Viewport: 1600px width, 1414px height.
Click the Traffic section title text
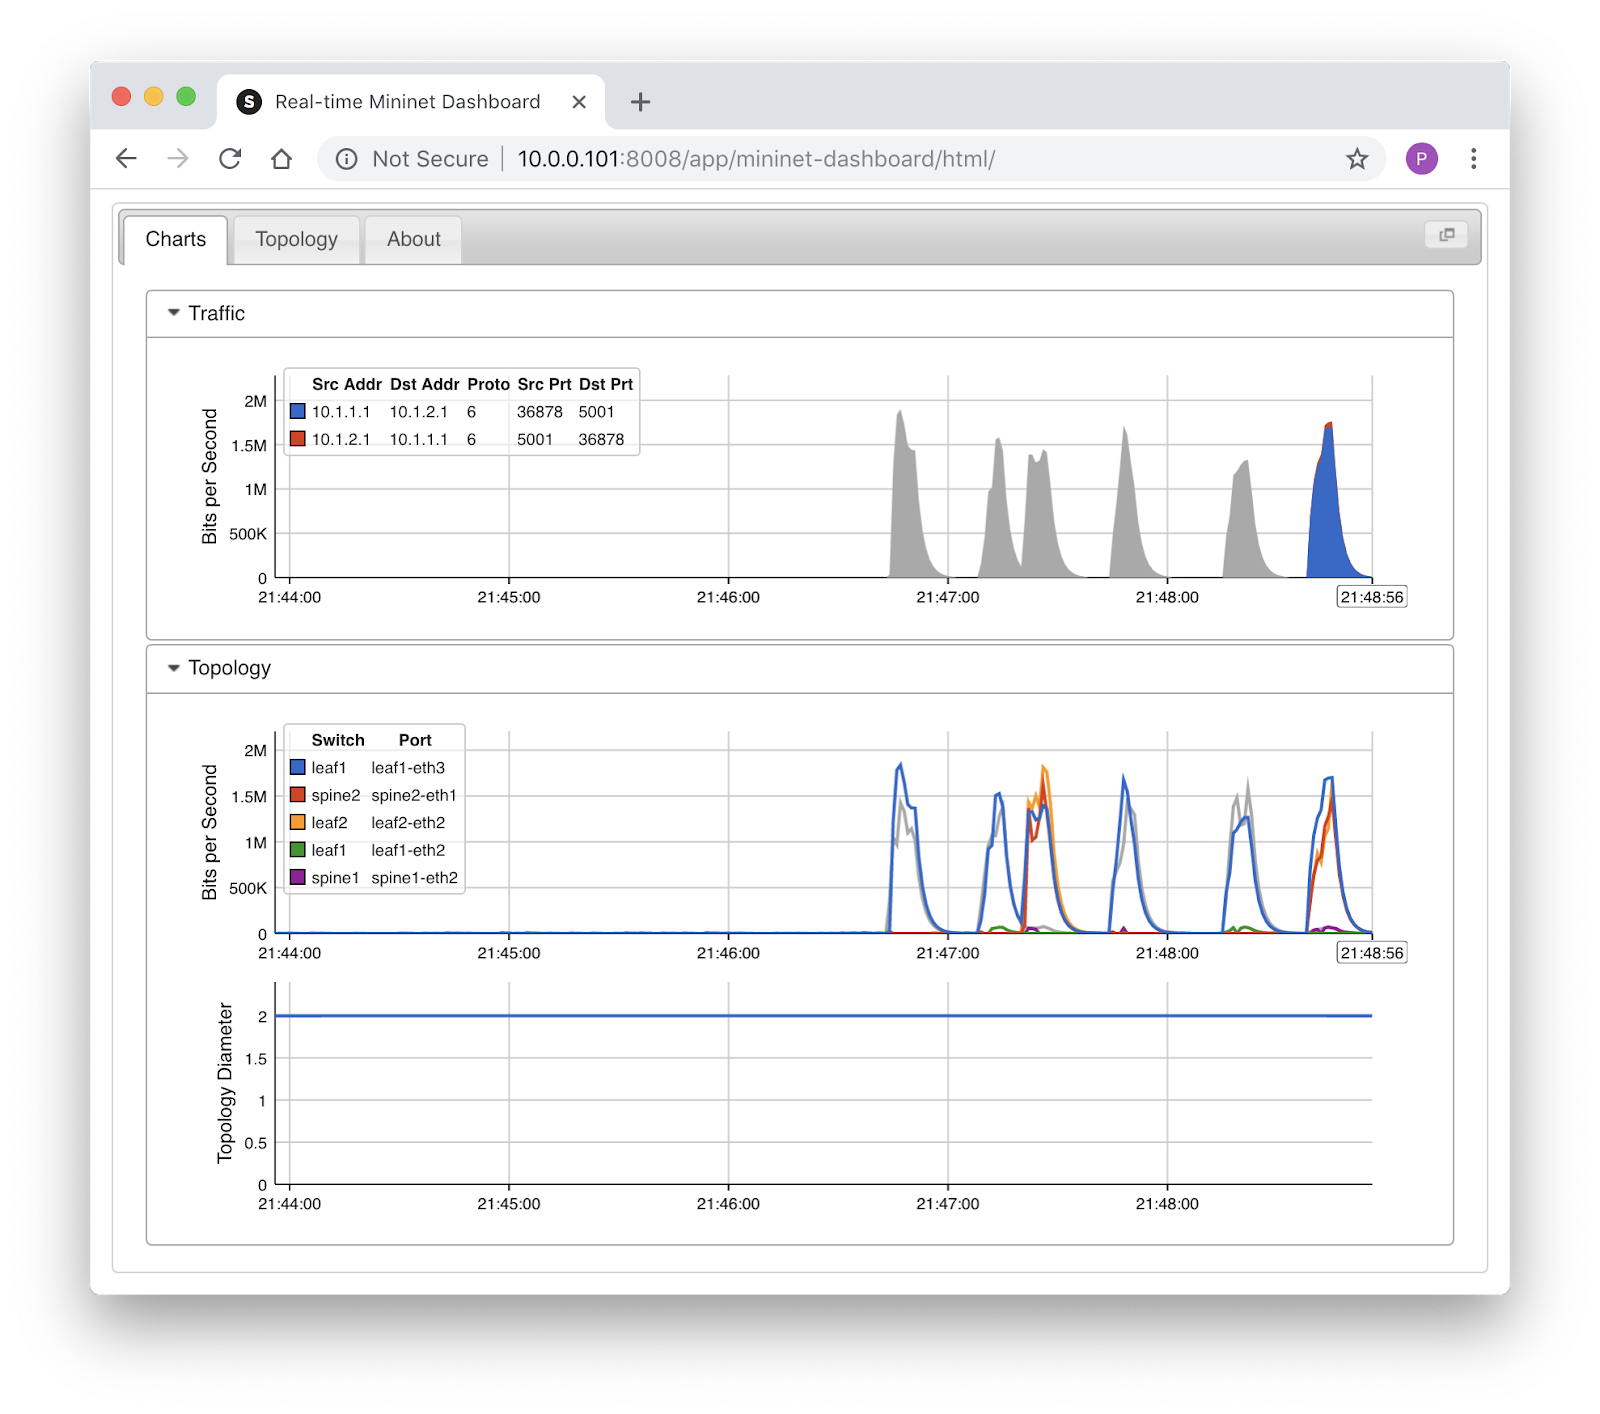click(217, 313)
